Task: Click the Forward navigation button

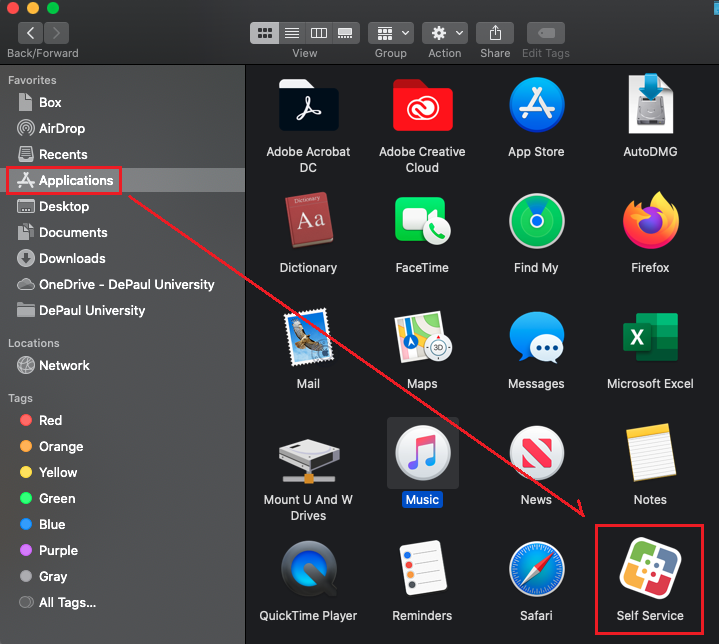Action: point(56,33)
